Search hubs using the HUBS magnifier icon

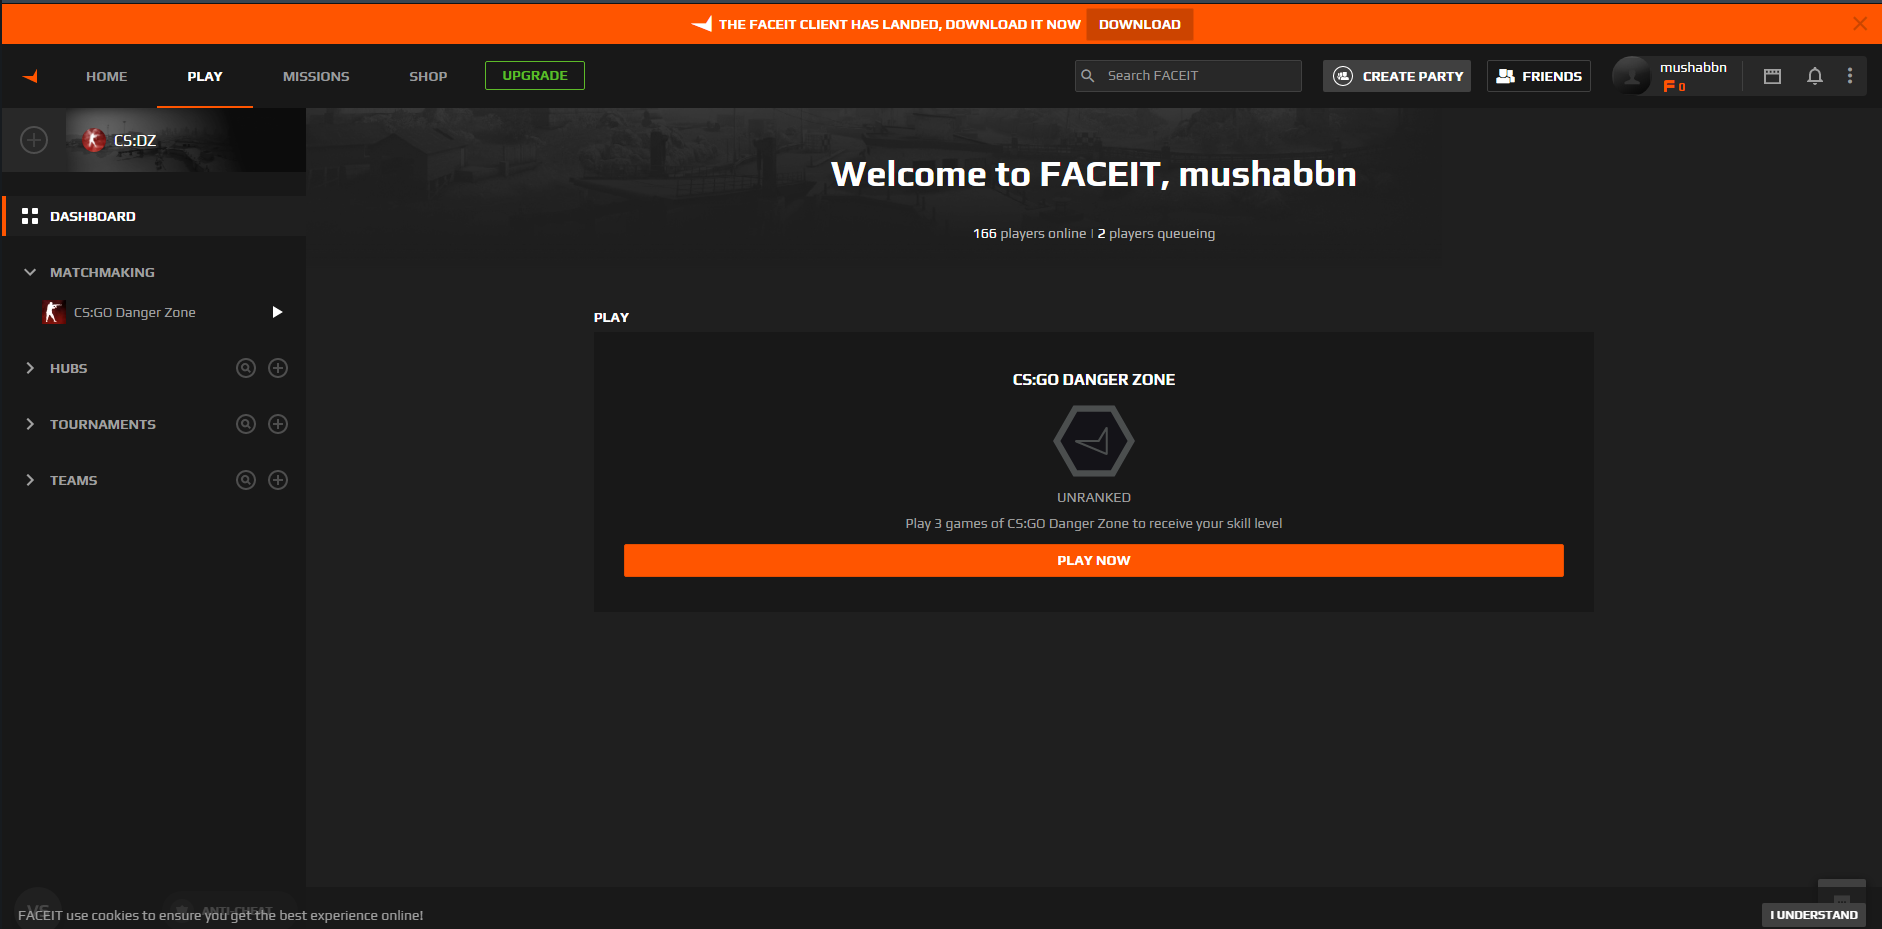pyautogui.click(x=246, y=368)
